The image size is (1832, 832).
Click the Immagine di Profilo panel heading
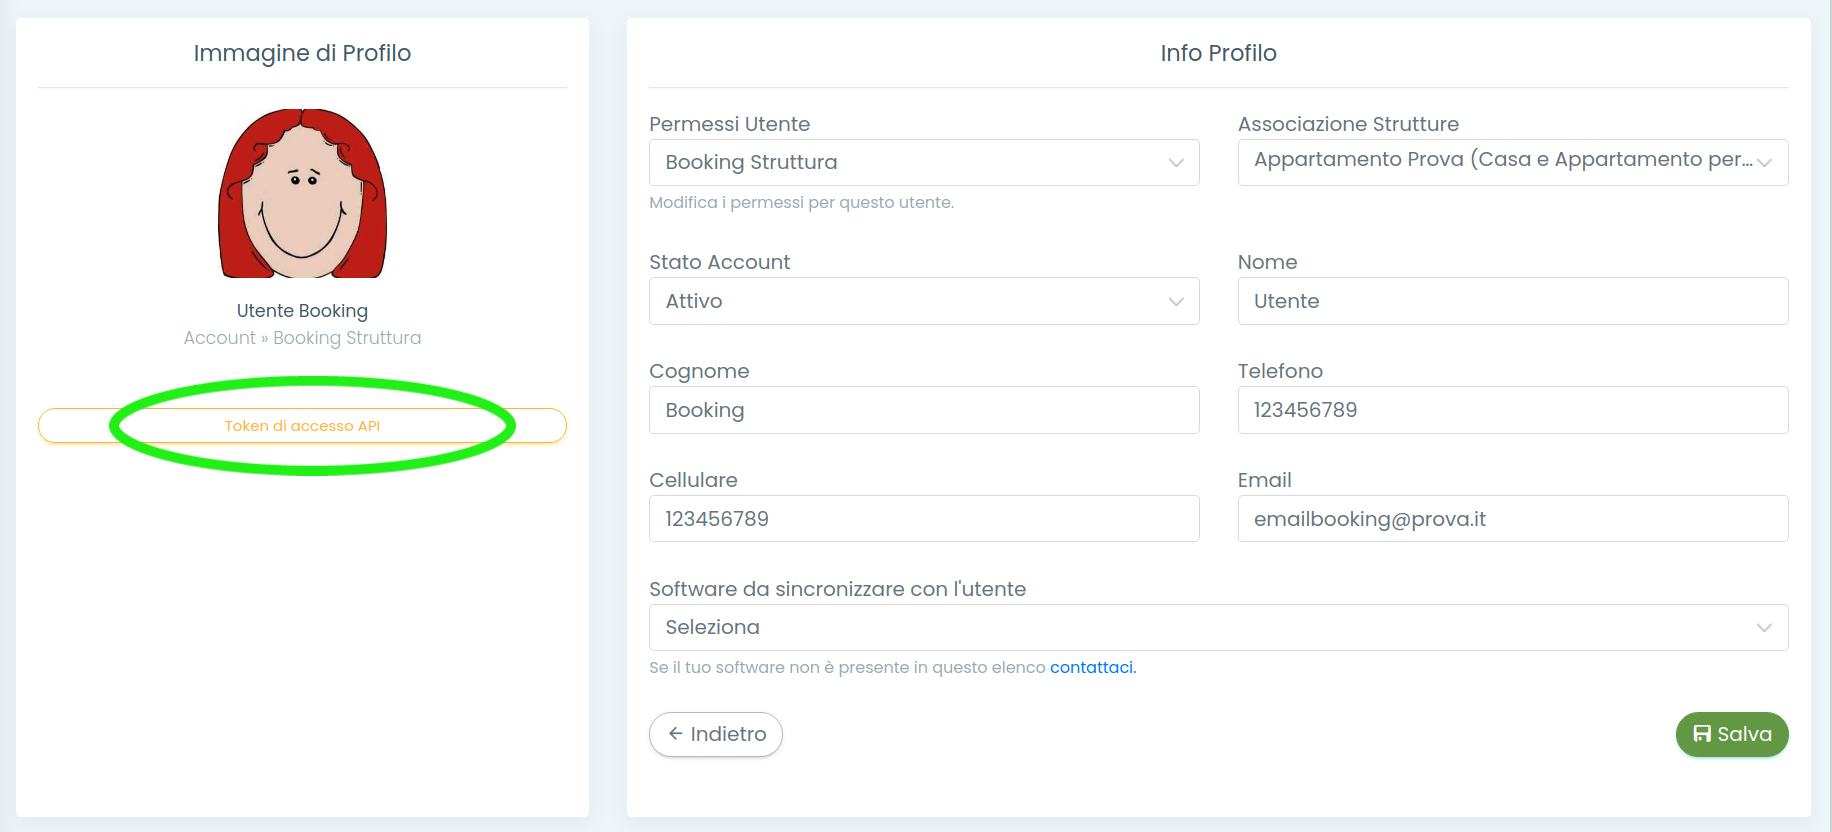tap(302, 53)
